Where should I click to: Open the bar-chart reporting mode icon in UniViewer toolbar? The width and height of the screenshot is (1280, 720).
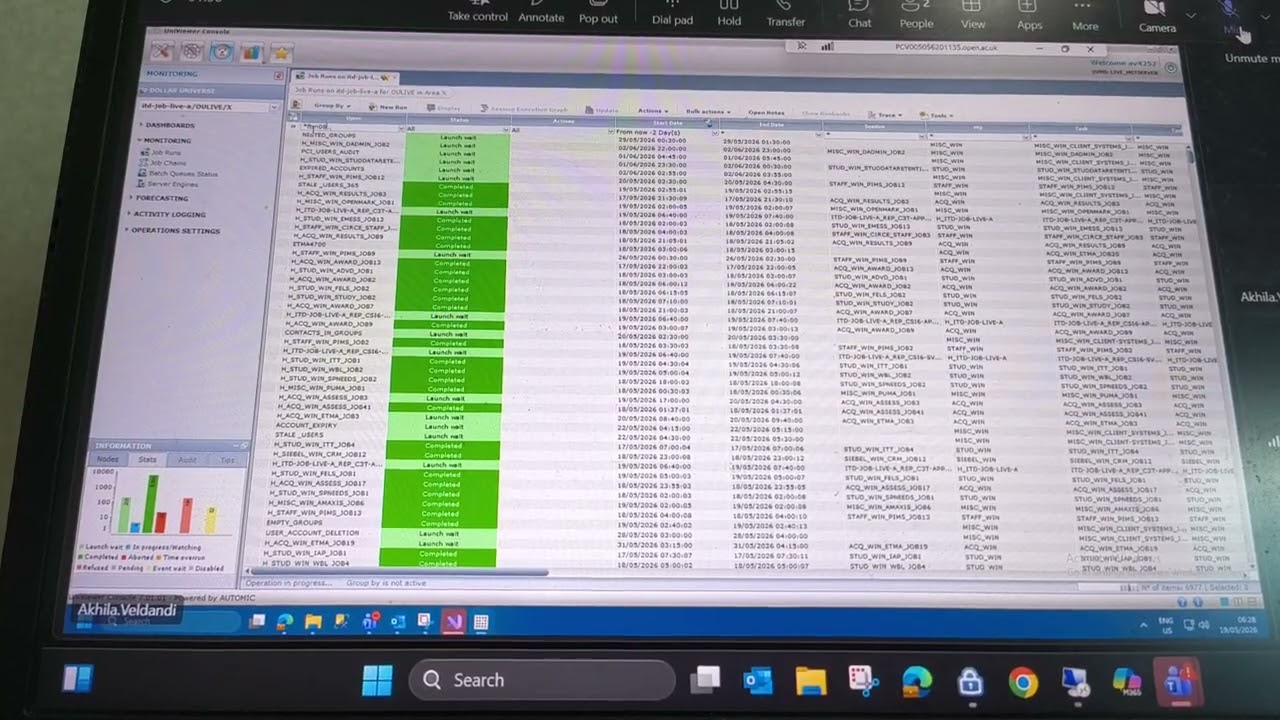coord(250,52)
